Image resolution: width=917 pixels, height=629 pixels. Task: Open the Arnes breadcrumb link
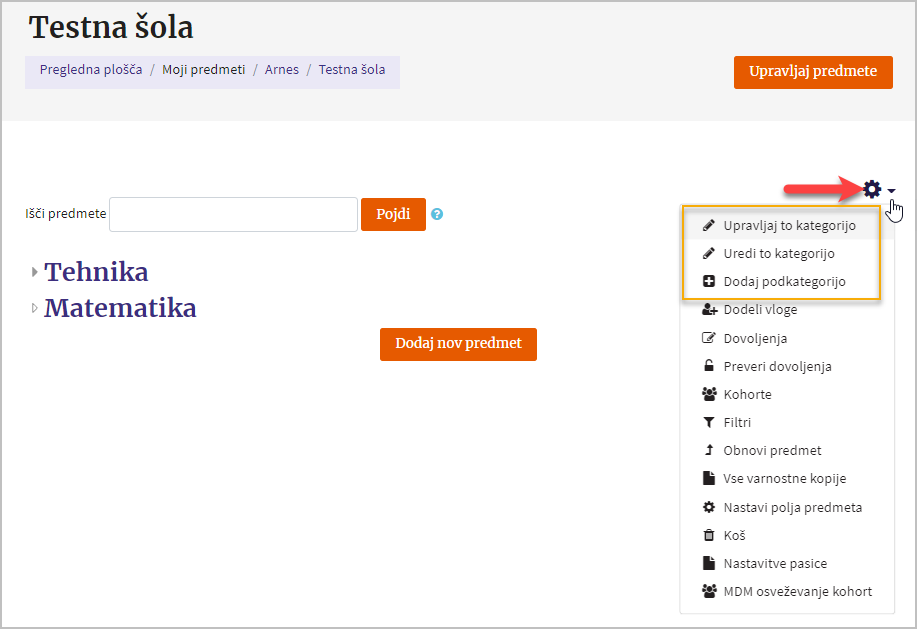(x=282, y=70)
